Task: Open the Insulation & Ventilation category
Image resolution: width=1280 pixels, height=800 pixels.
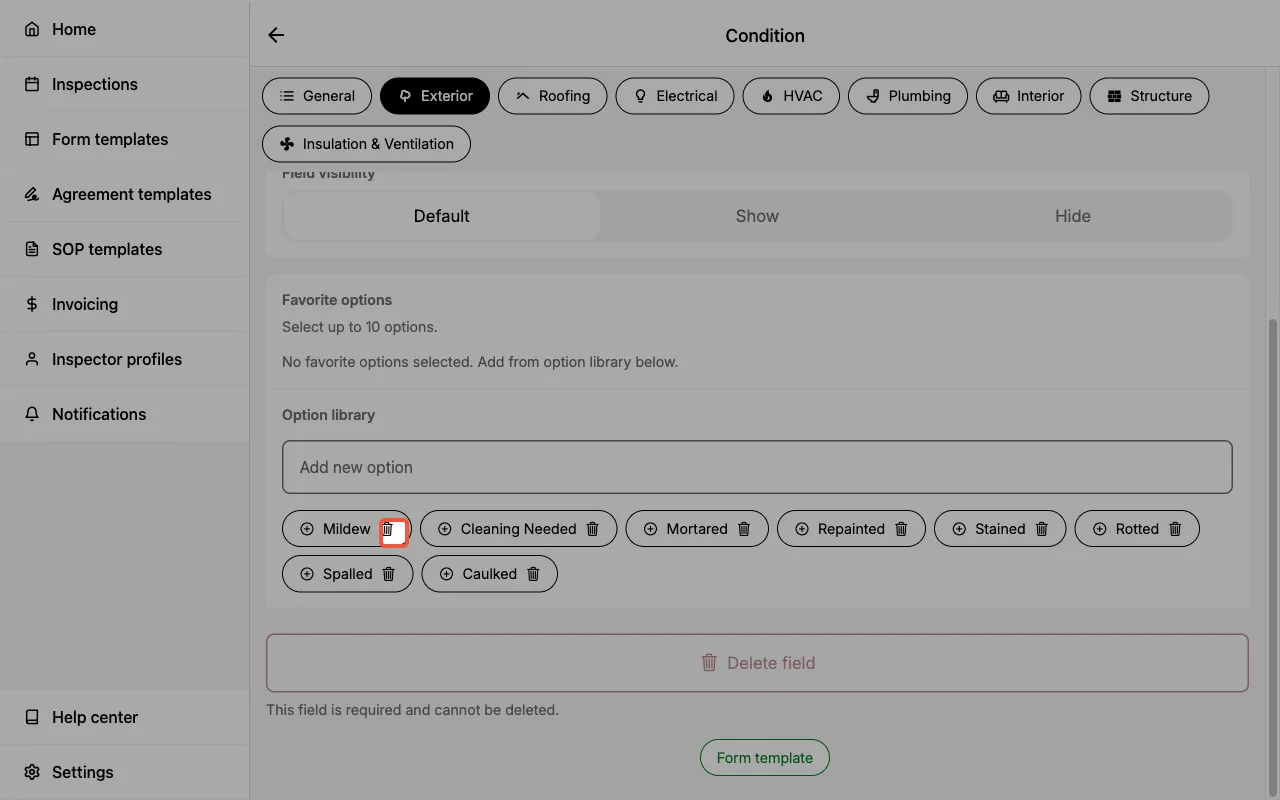Action: coord(366,143)
